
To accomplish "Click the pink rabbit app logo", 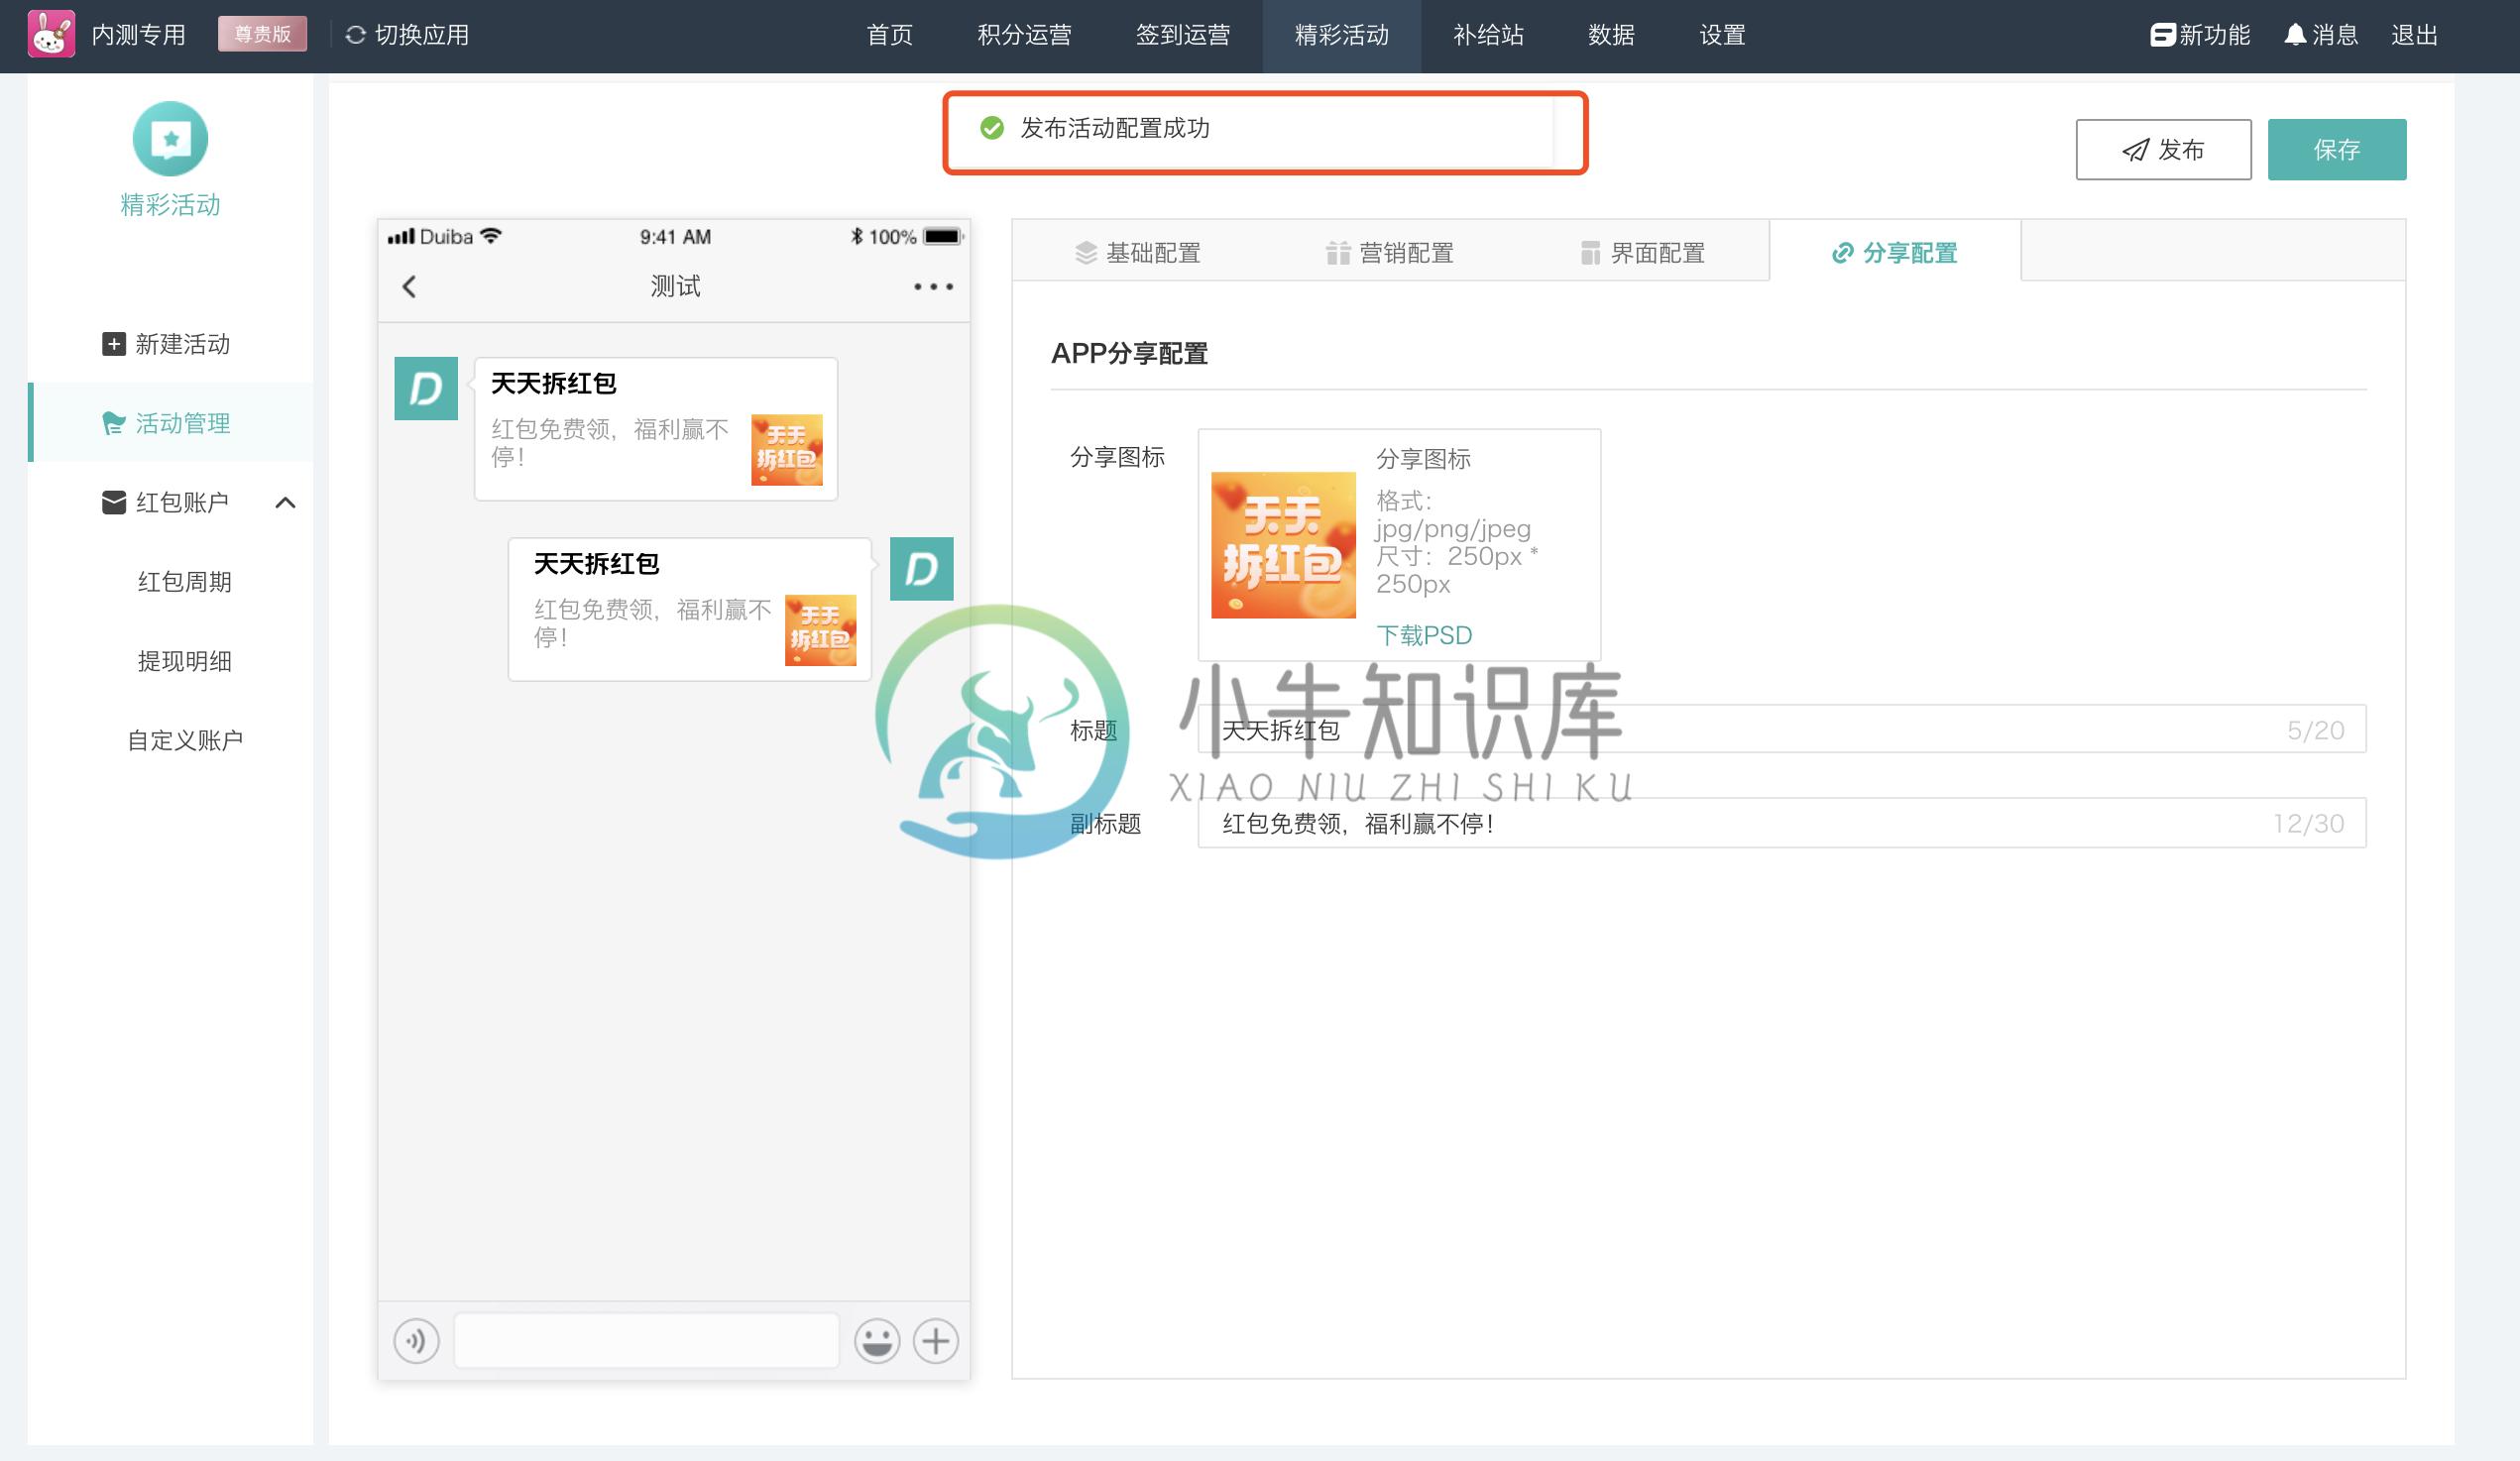I will tap(51, 34).
